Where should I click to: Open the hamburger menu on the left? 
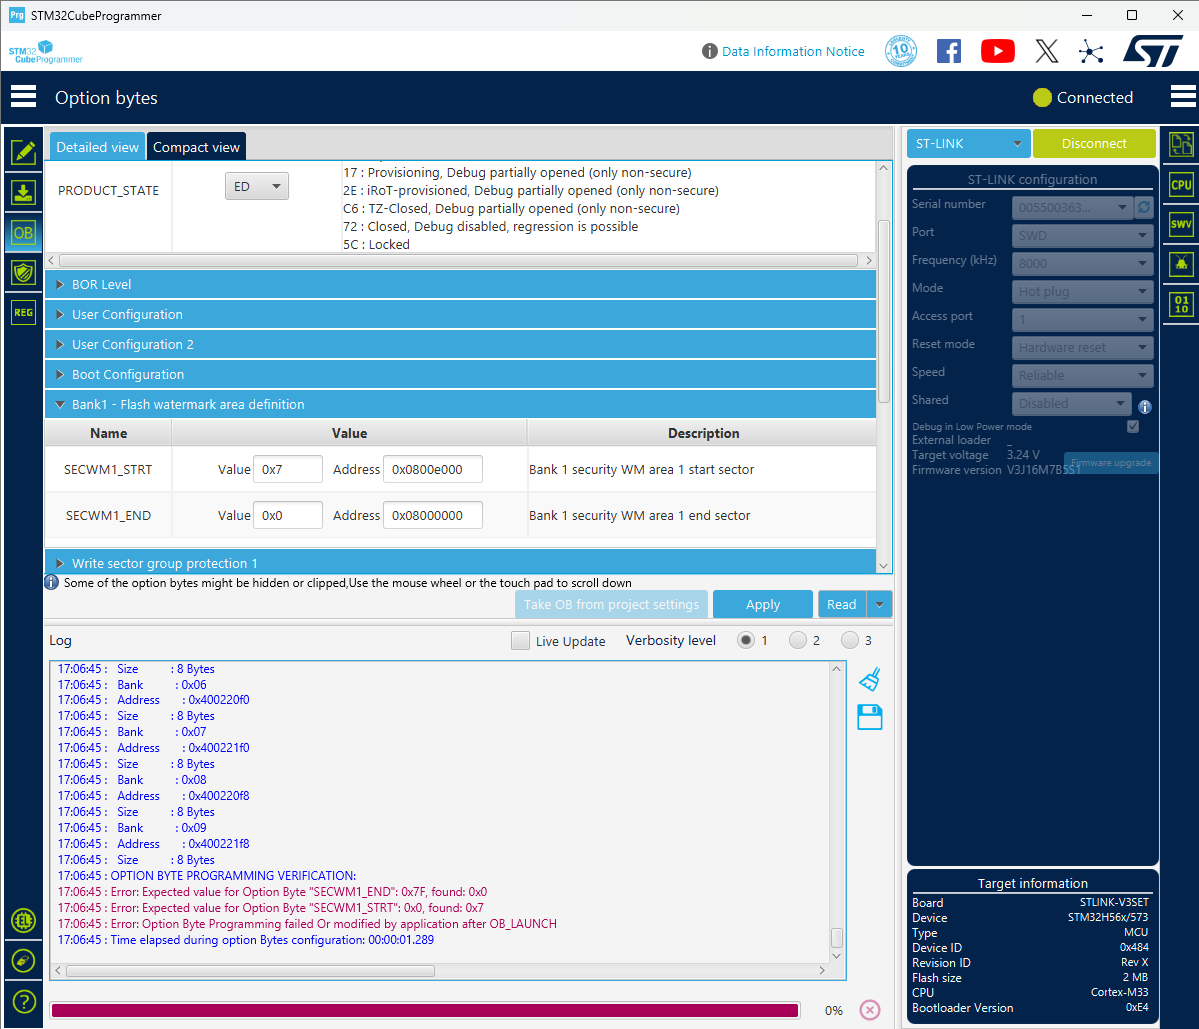[22, 96]
